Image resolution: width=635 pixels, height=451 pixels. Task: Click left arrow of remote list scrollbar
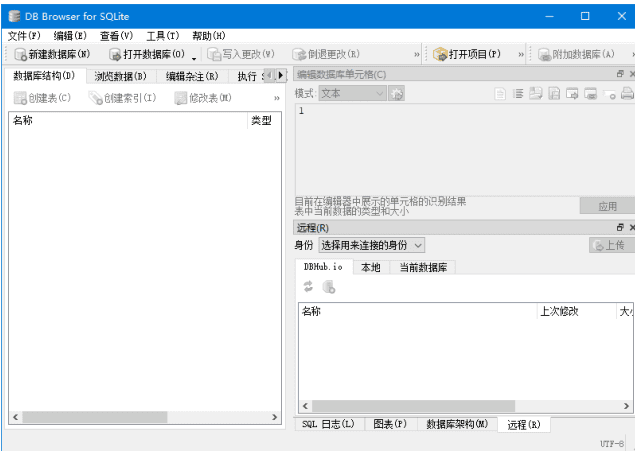305,406
